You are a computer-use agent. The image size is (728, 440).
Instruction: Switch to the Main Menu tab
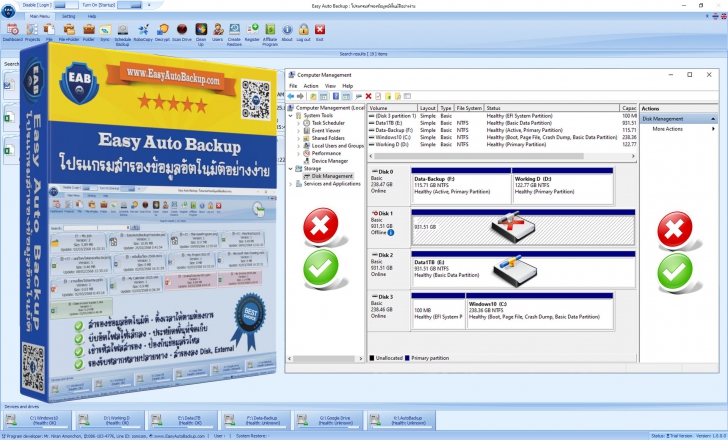click(x=39, y=16)
